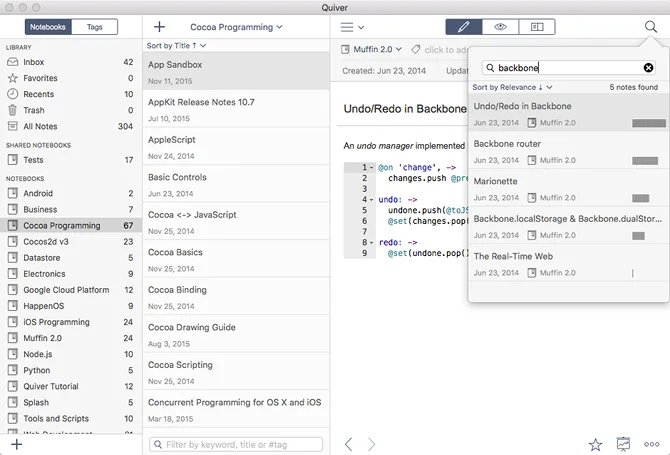Switch to edit mode with pencil toggle

click(x=463, y=27)
